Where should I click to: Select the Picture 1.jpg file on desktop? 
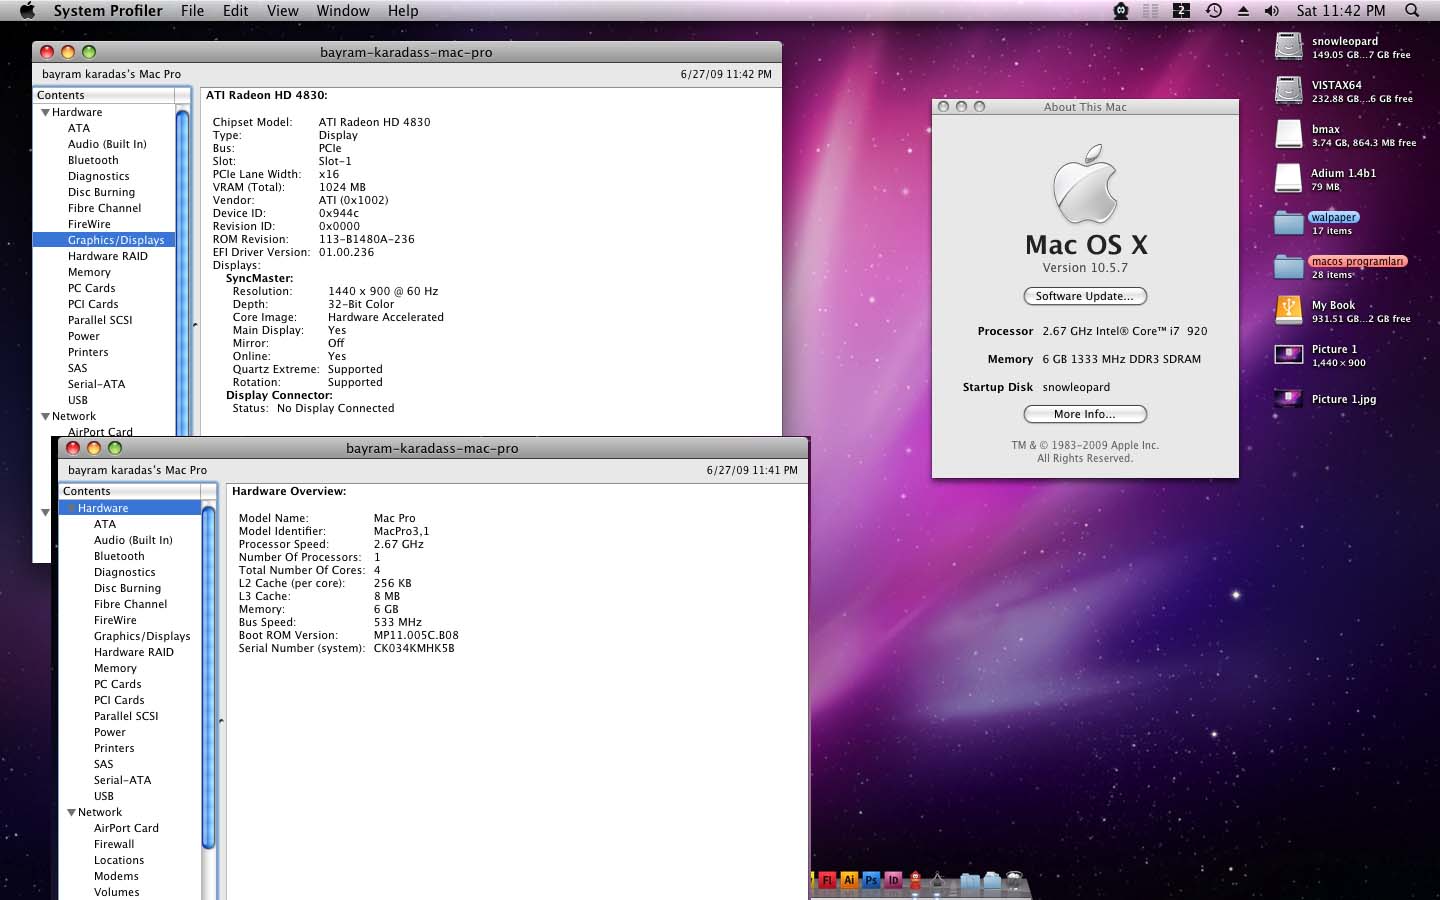(x=1289, y=398)
